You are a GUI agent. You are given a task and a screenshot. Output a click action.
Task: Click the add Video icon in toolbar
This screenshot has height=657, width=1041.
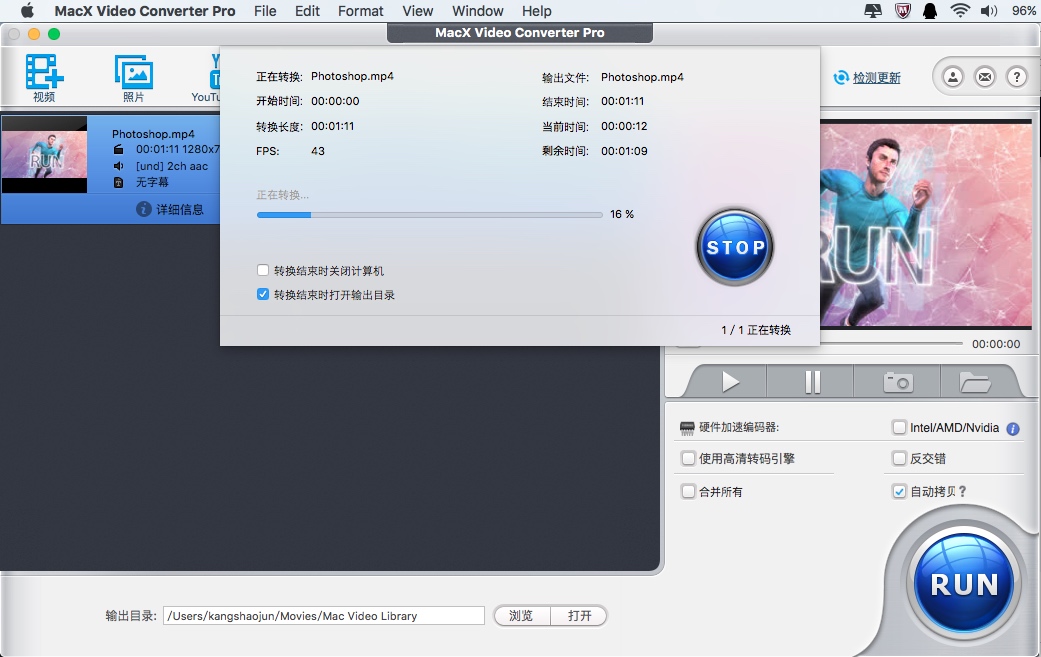44,72
